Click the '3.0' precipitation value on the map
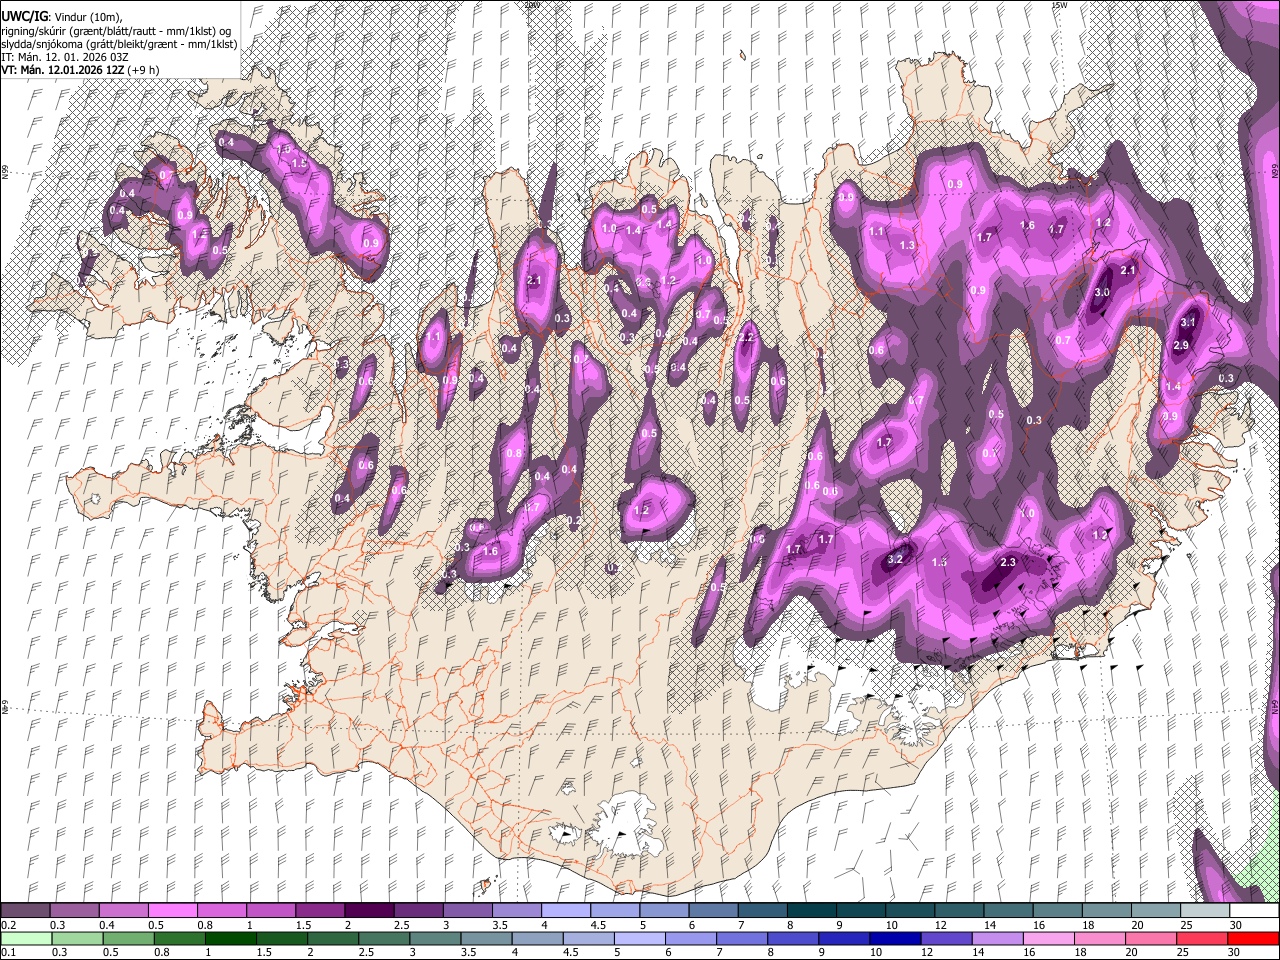 1102,292
